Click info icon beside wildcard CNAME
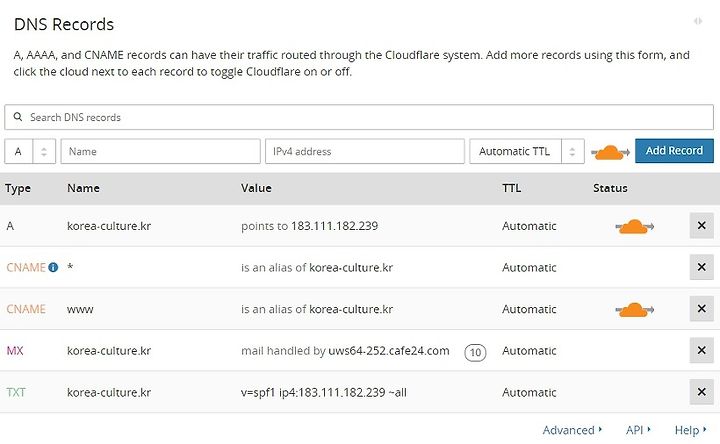 [x=53, y=267]
